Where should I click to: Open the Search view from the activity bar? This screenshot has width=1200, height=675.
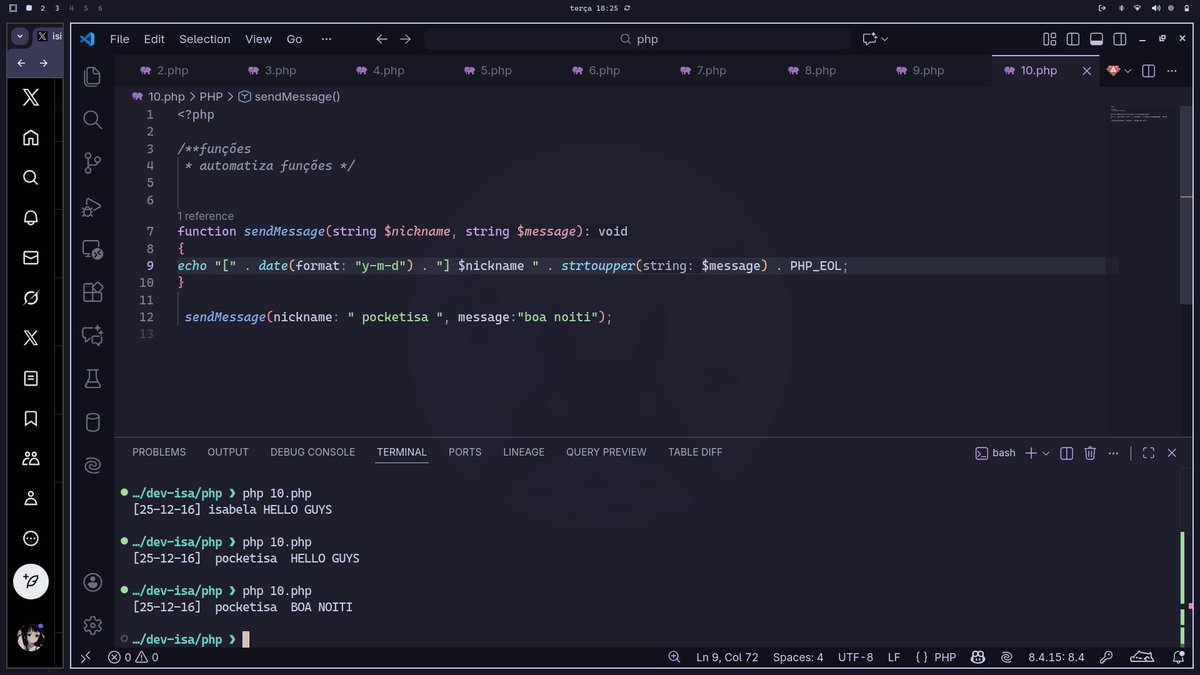click(92, 120)
